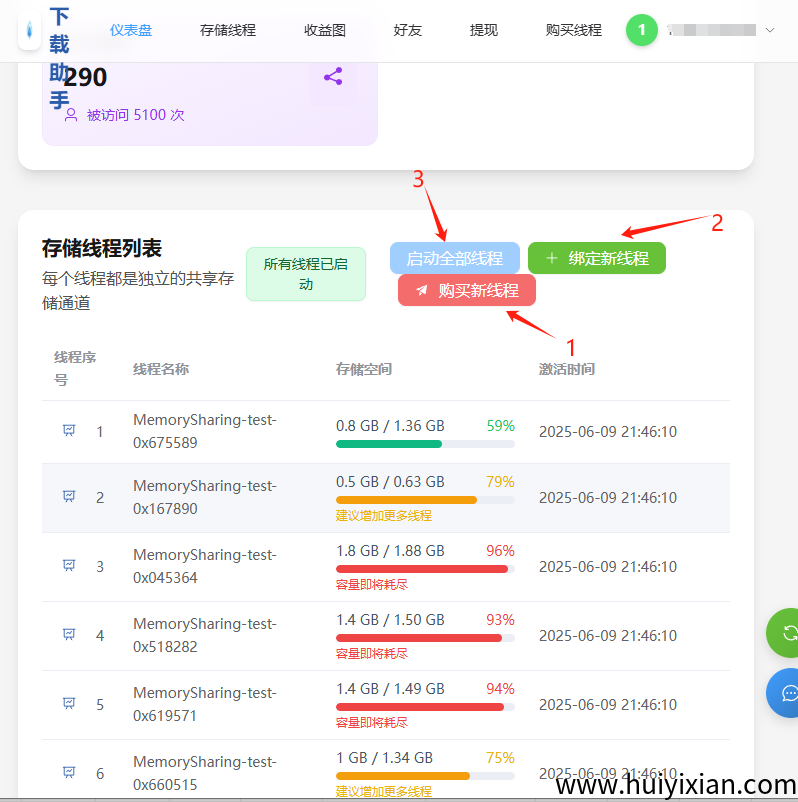798x802 pixels.
Task: Click the row icon for thread 3
Action: coord(69,566)
